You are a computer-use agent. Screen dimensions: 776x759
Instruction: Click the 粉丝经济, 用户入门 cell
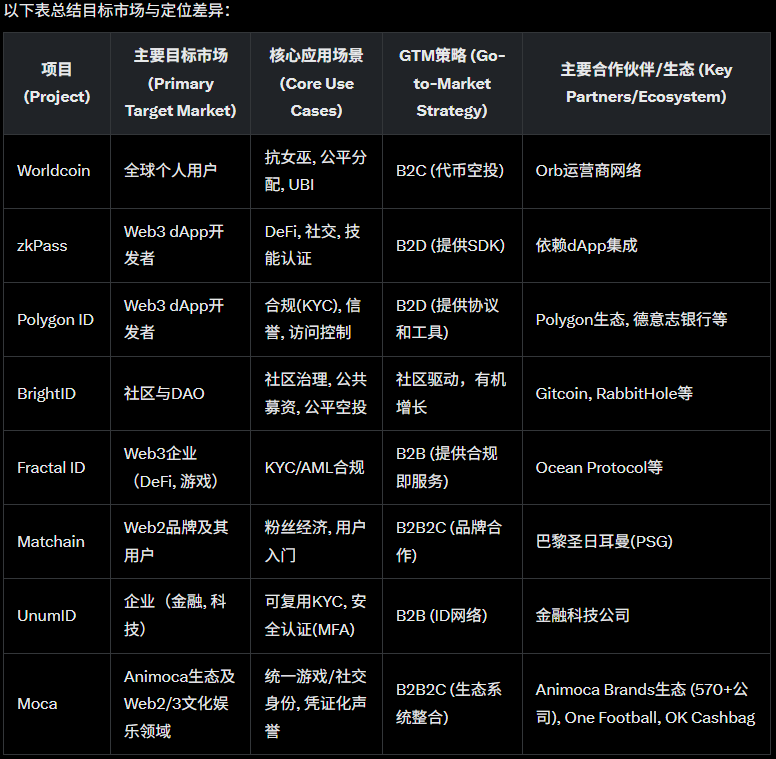coord(316,542)
